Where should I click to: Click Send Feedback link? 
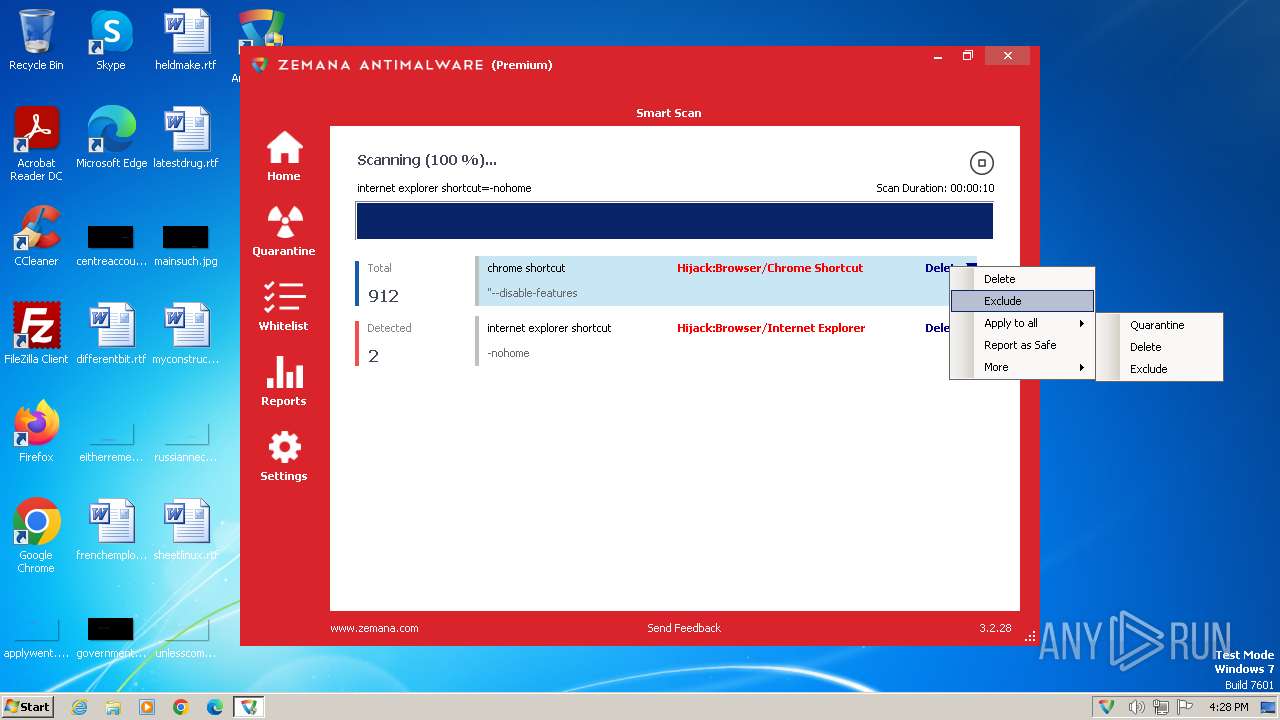click(684, 628)
